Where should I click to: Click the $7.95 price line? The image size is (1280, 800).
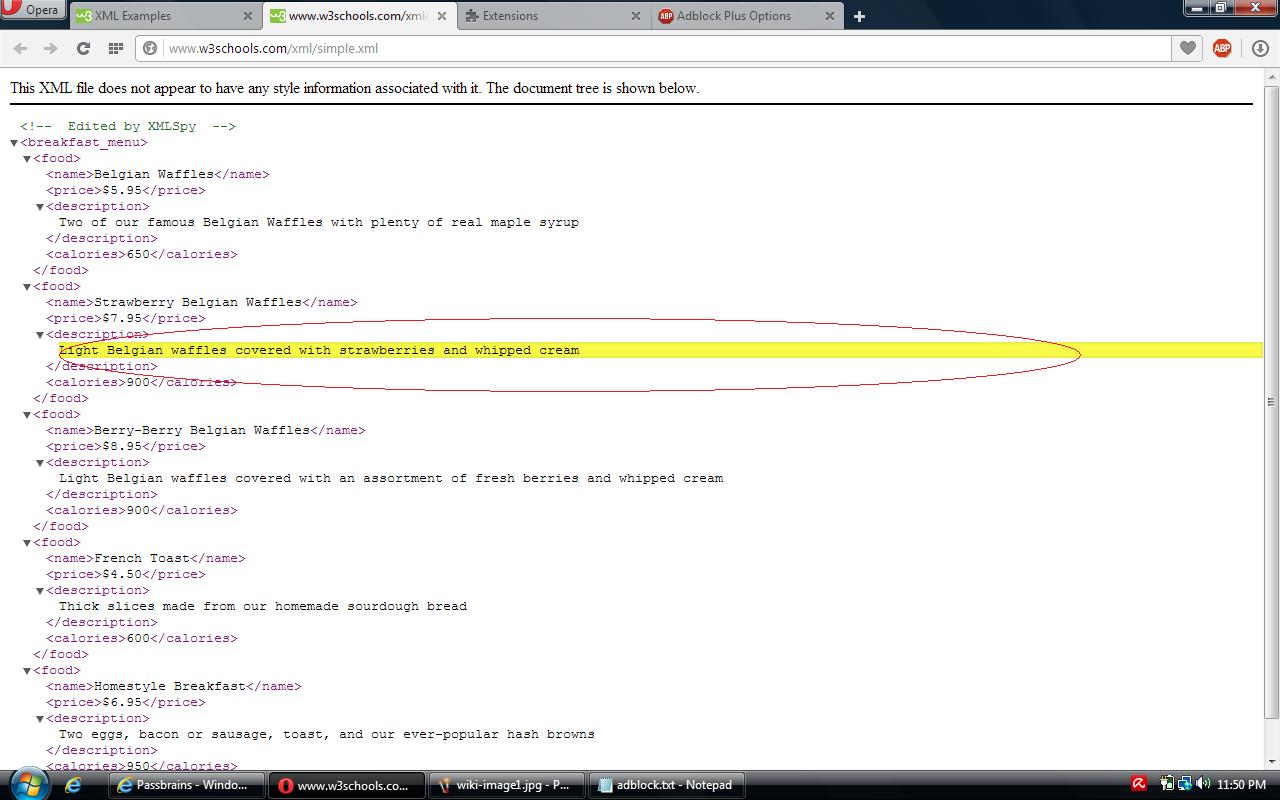click(x=125, y=318)
